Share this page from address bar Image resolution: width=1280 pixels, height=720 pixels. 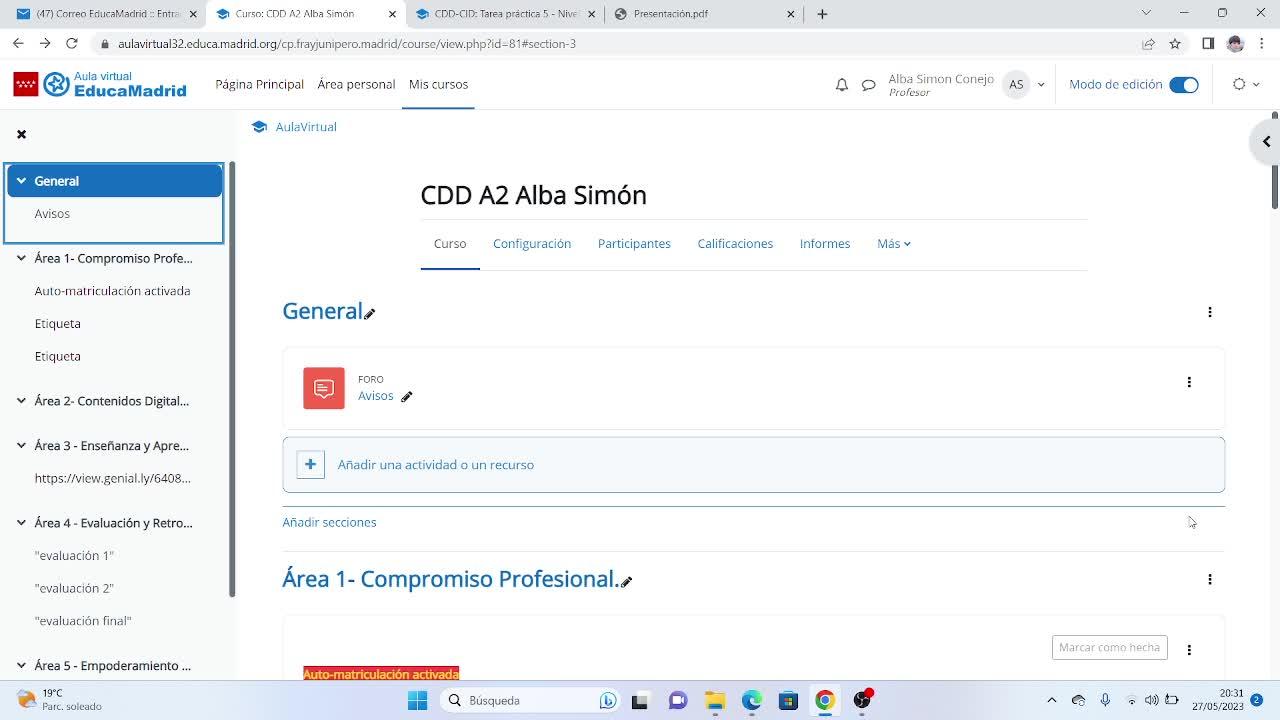pos(1148,44)
